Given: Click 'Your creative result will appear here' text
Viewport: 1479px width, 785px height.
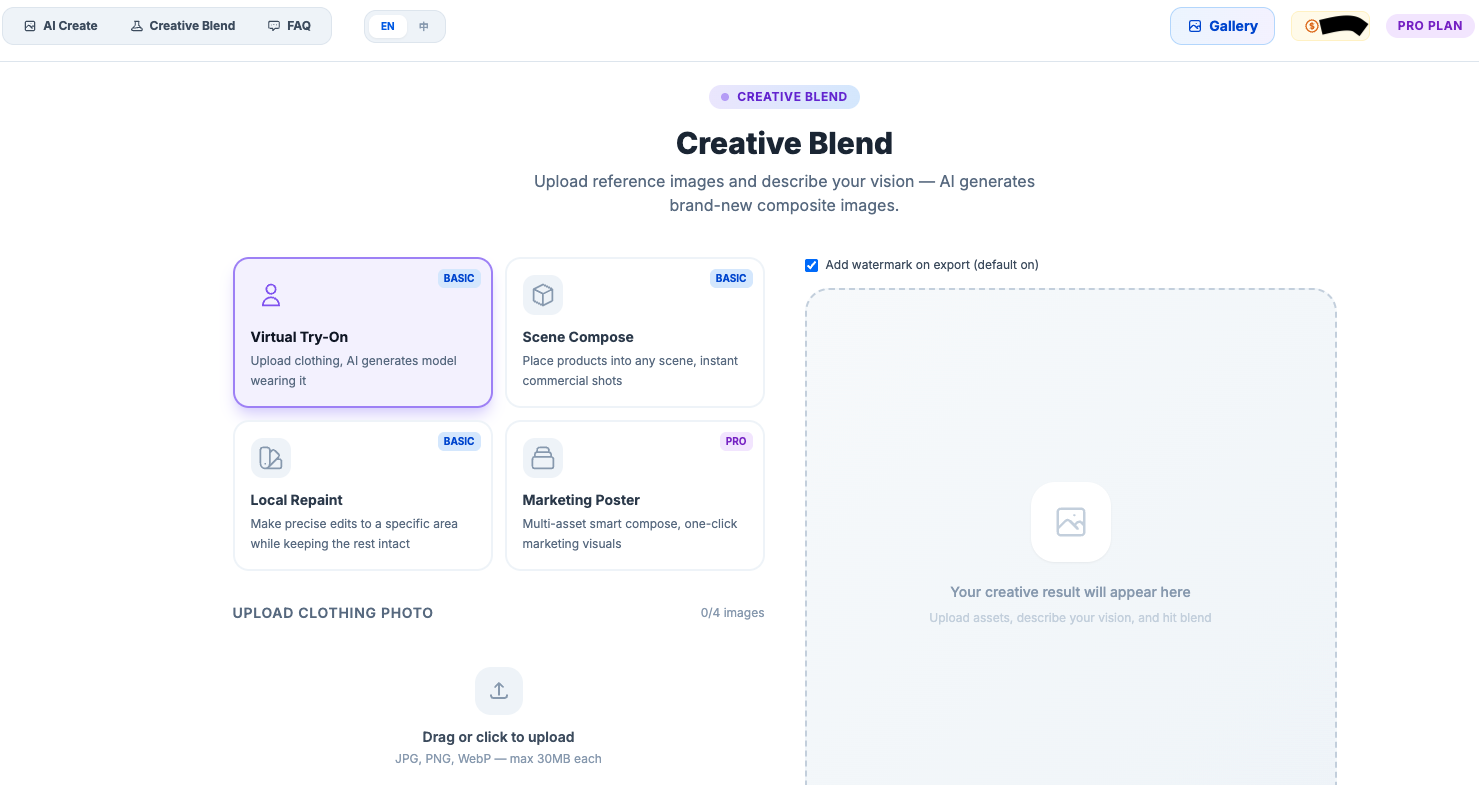Looking at the screenshot, I should pyautogui.click(x=1070, y=592).
